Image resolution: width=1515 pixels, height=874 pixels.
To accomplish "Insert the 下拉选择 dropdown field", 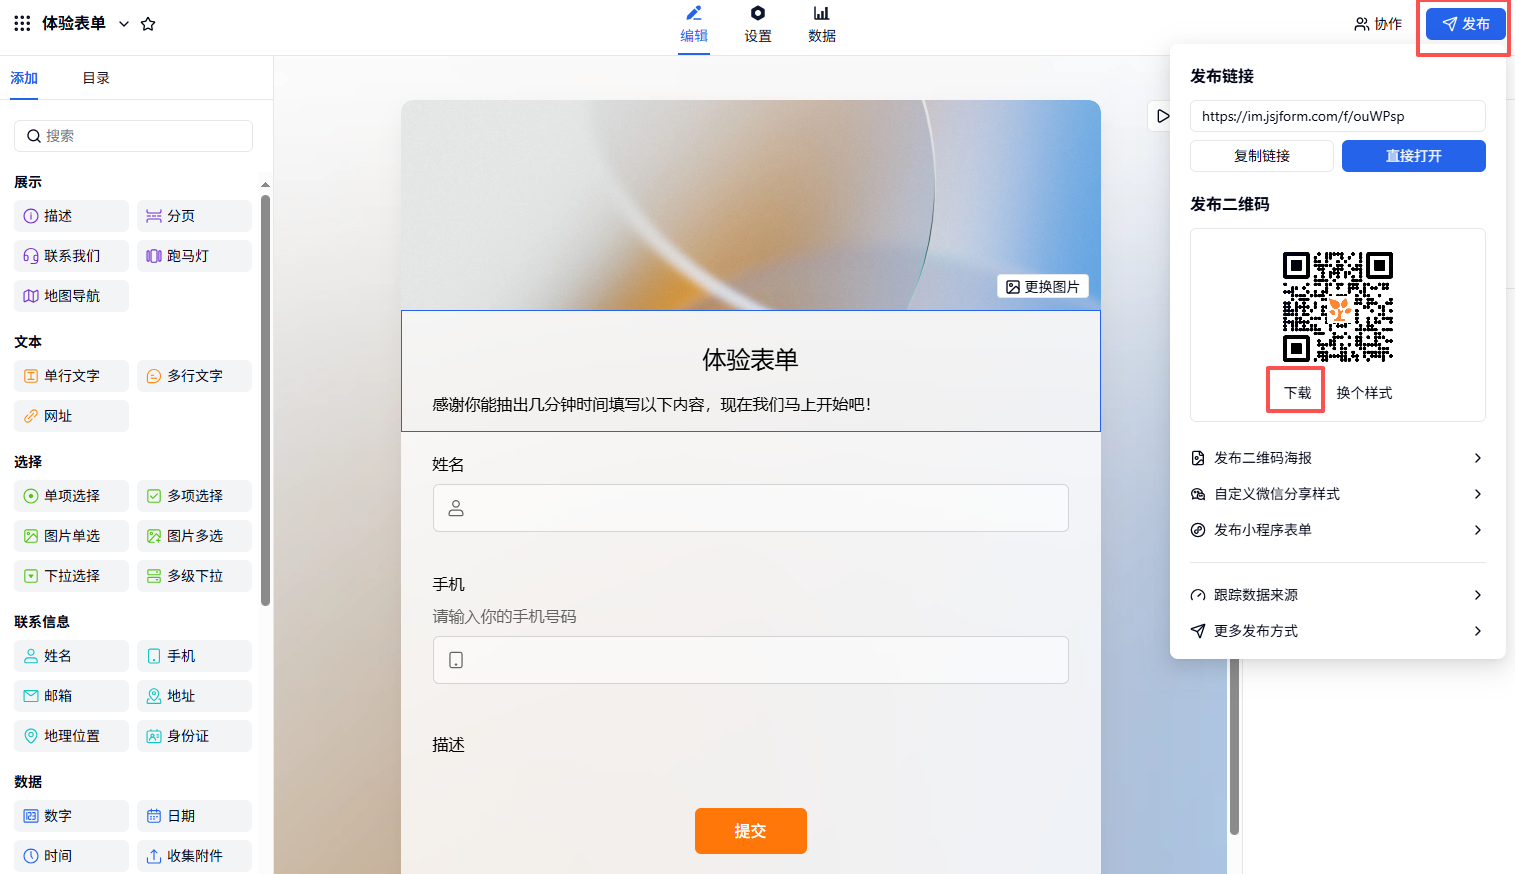I will [71, 576].
